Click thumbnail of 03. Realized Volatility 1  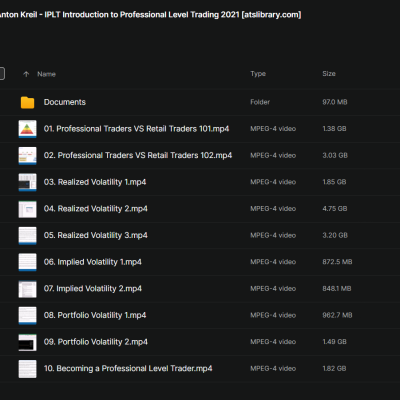point(27,182)
